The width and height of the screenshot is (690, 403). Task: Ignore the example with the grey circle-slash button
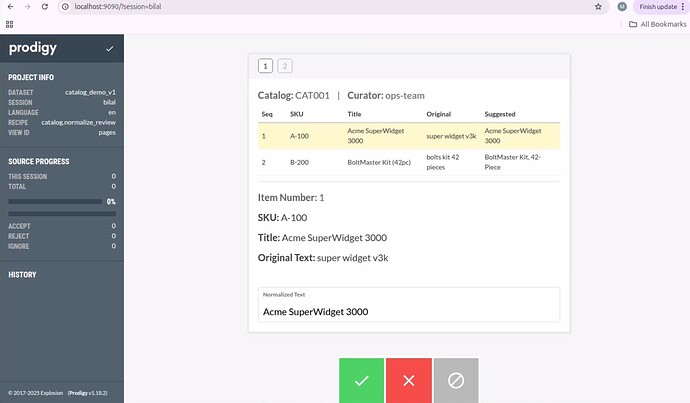456,380
